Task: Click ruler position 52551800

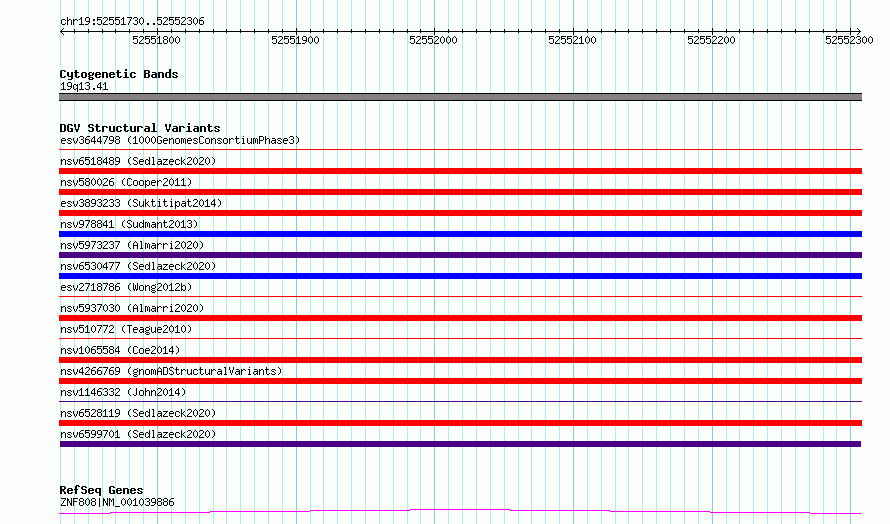Action: 156,40
